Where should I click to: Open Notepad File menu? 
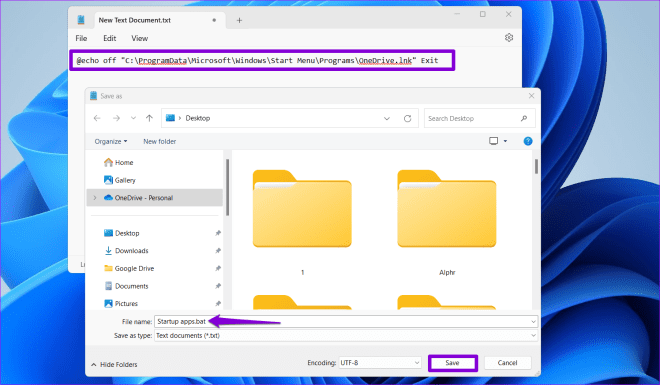81,38
